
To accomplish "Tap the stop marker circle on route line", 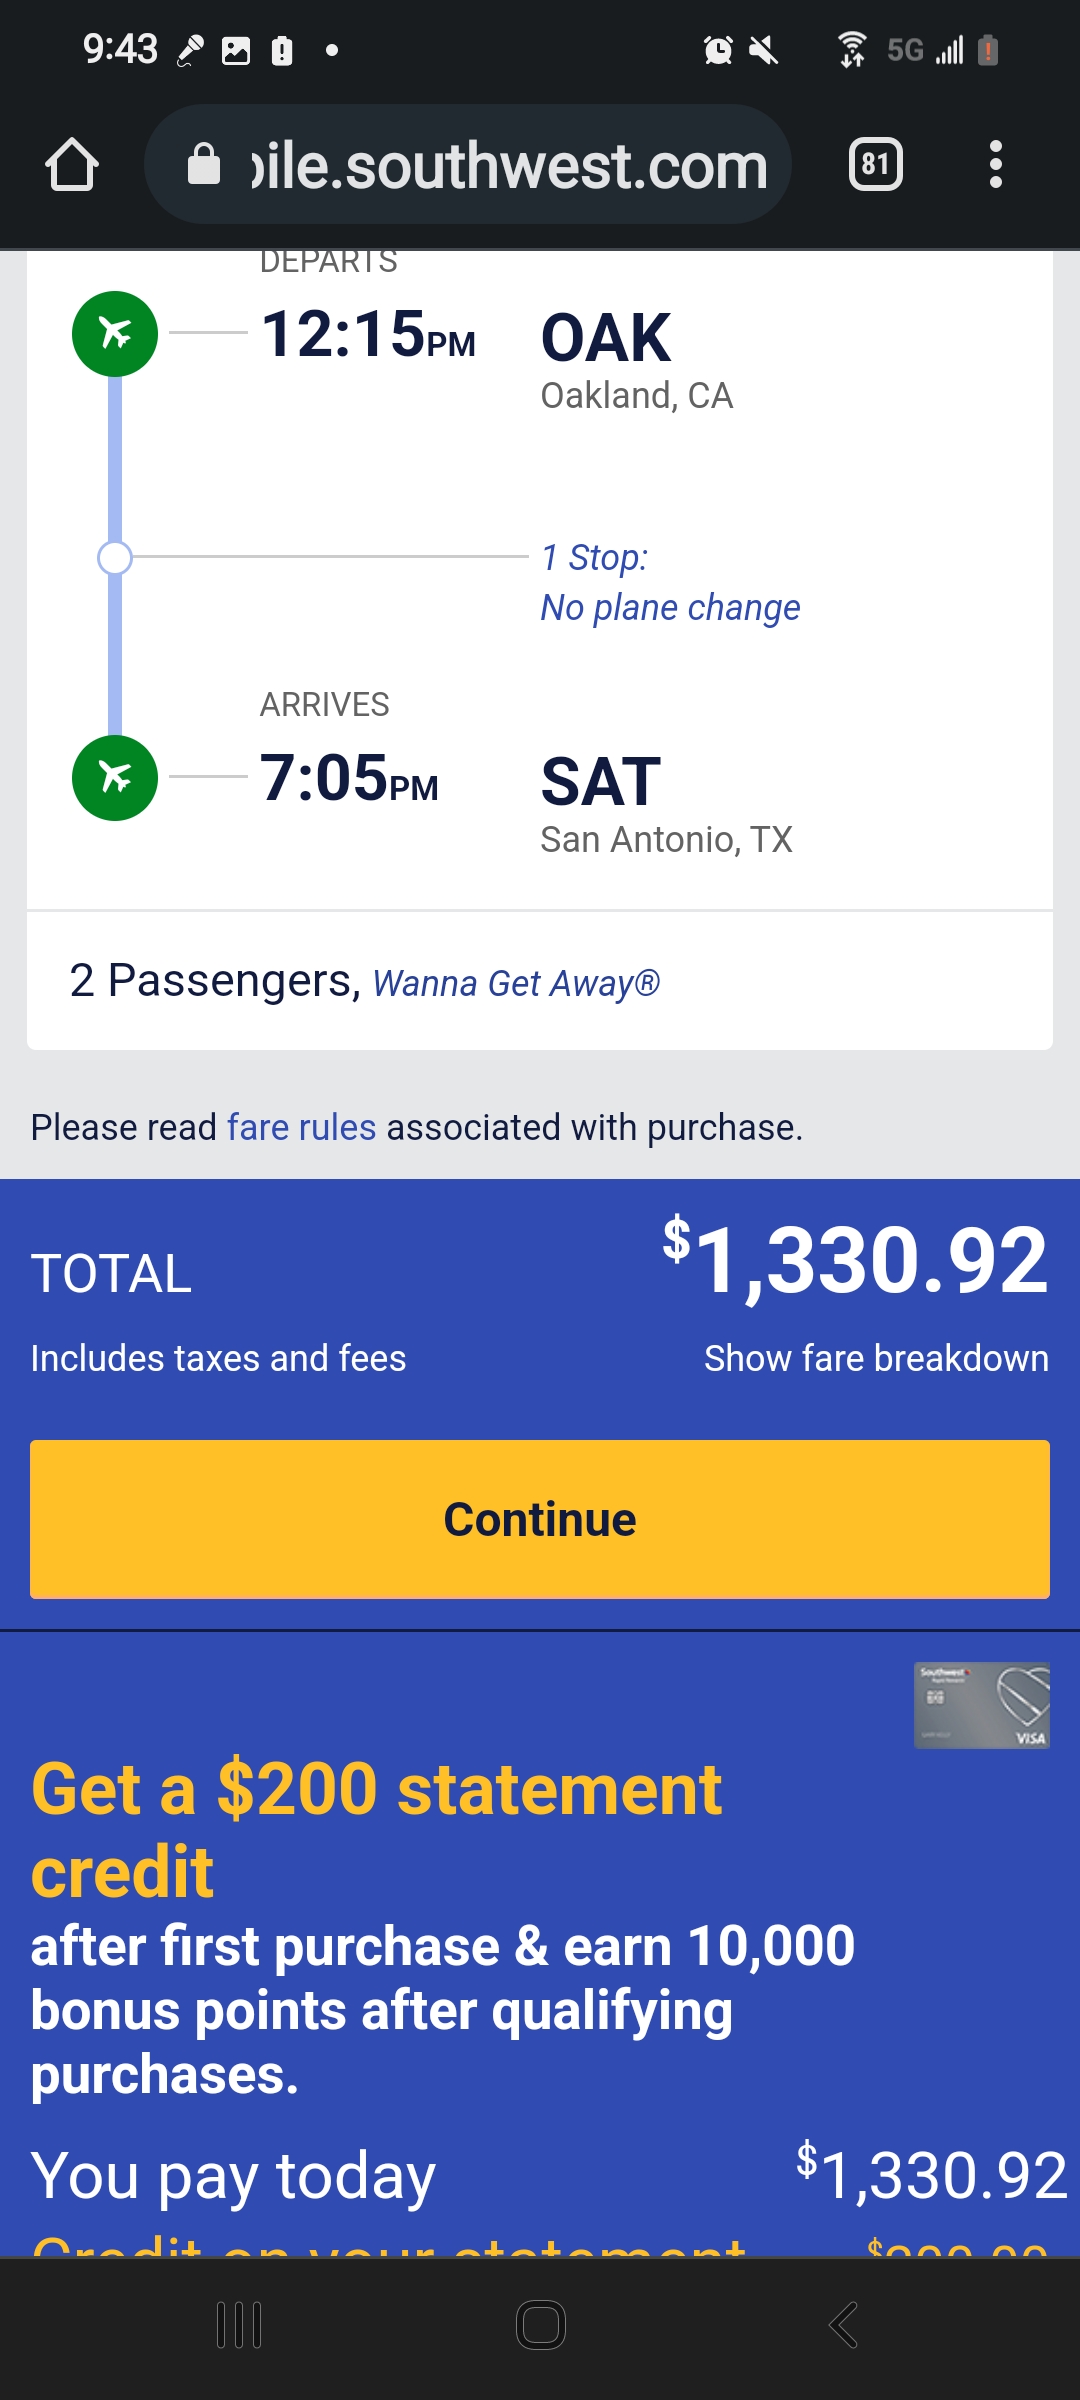I will click(115, 558).
